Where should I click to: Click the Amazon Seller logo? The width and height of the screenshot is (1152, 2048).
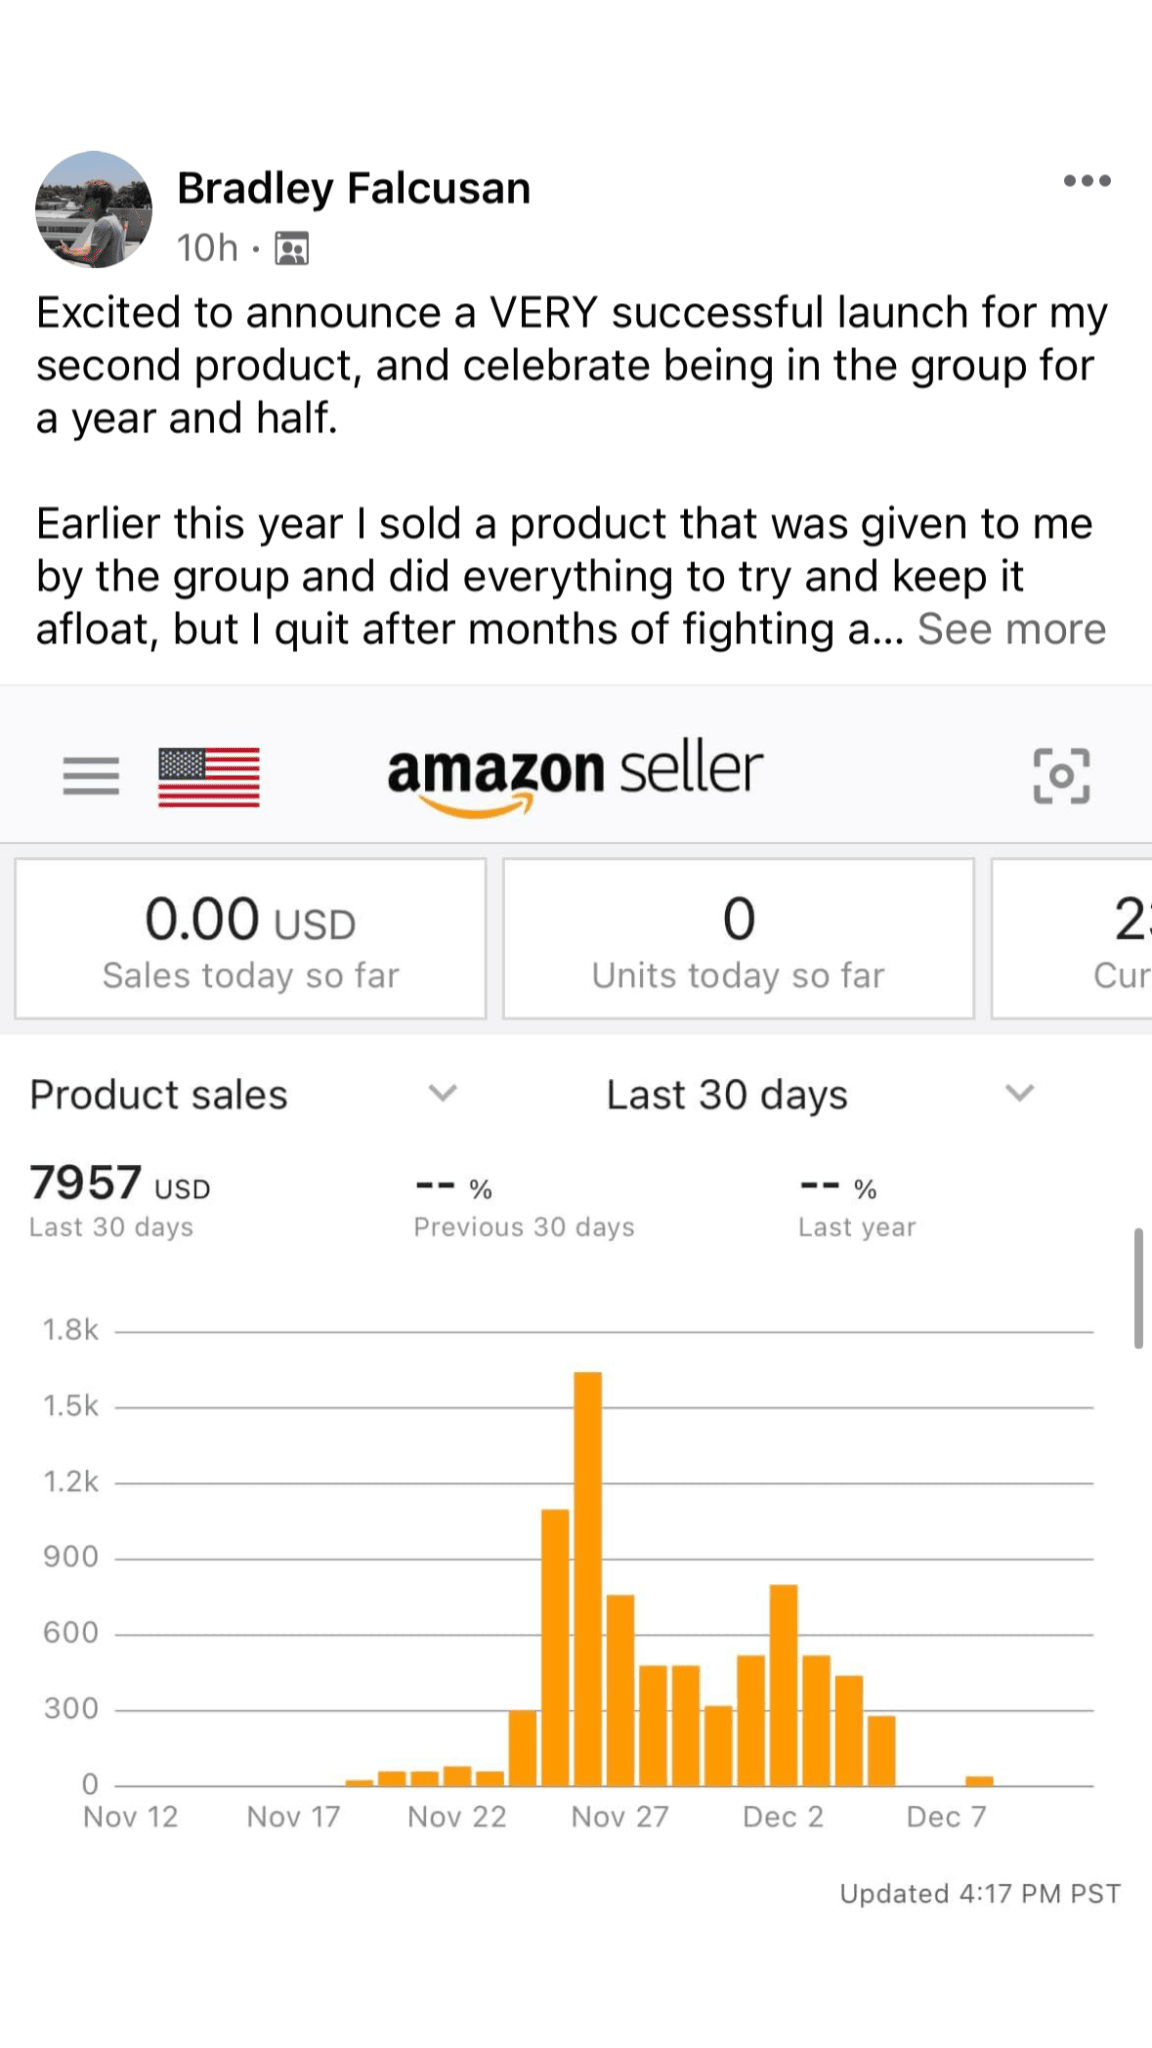coord(575,774)
